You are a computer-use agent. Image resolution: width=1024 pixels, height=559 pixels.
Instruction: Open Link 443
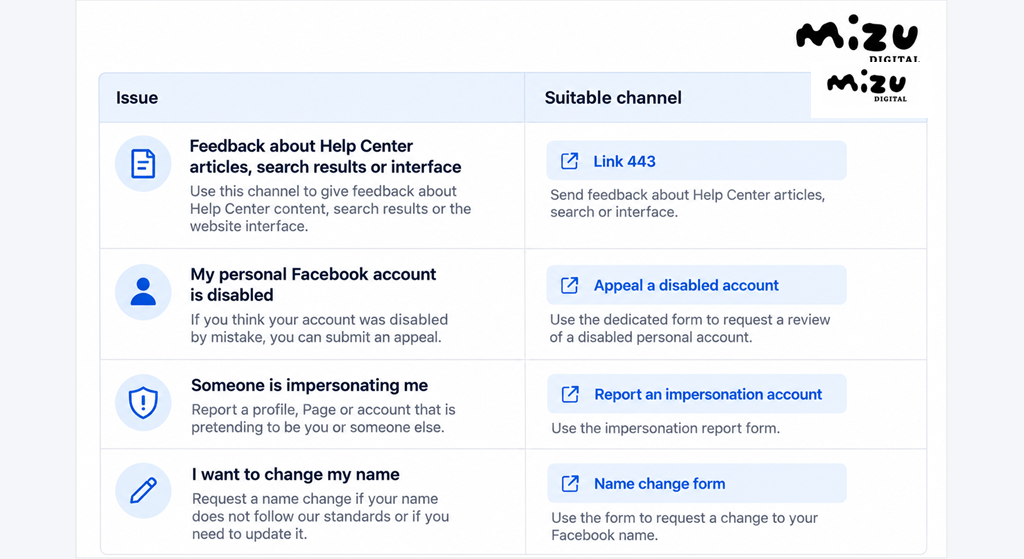tap(696, 161)
